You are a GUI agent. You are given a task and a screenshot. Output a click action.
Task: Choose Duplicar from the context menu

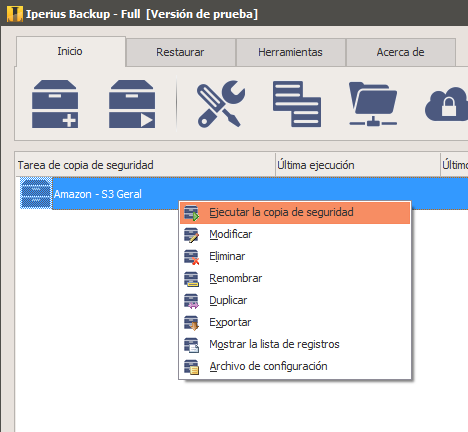[295, 300]
